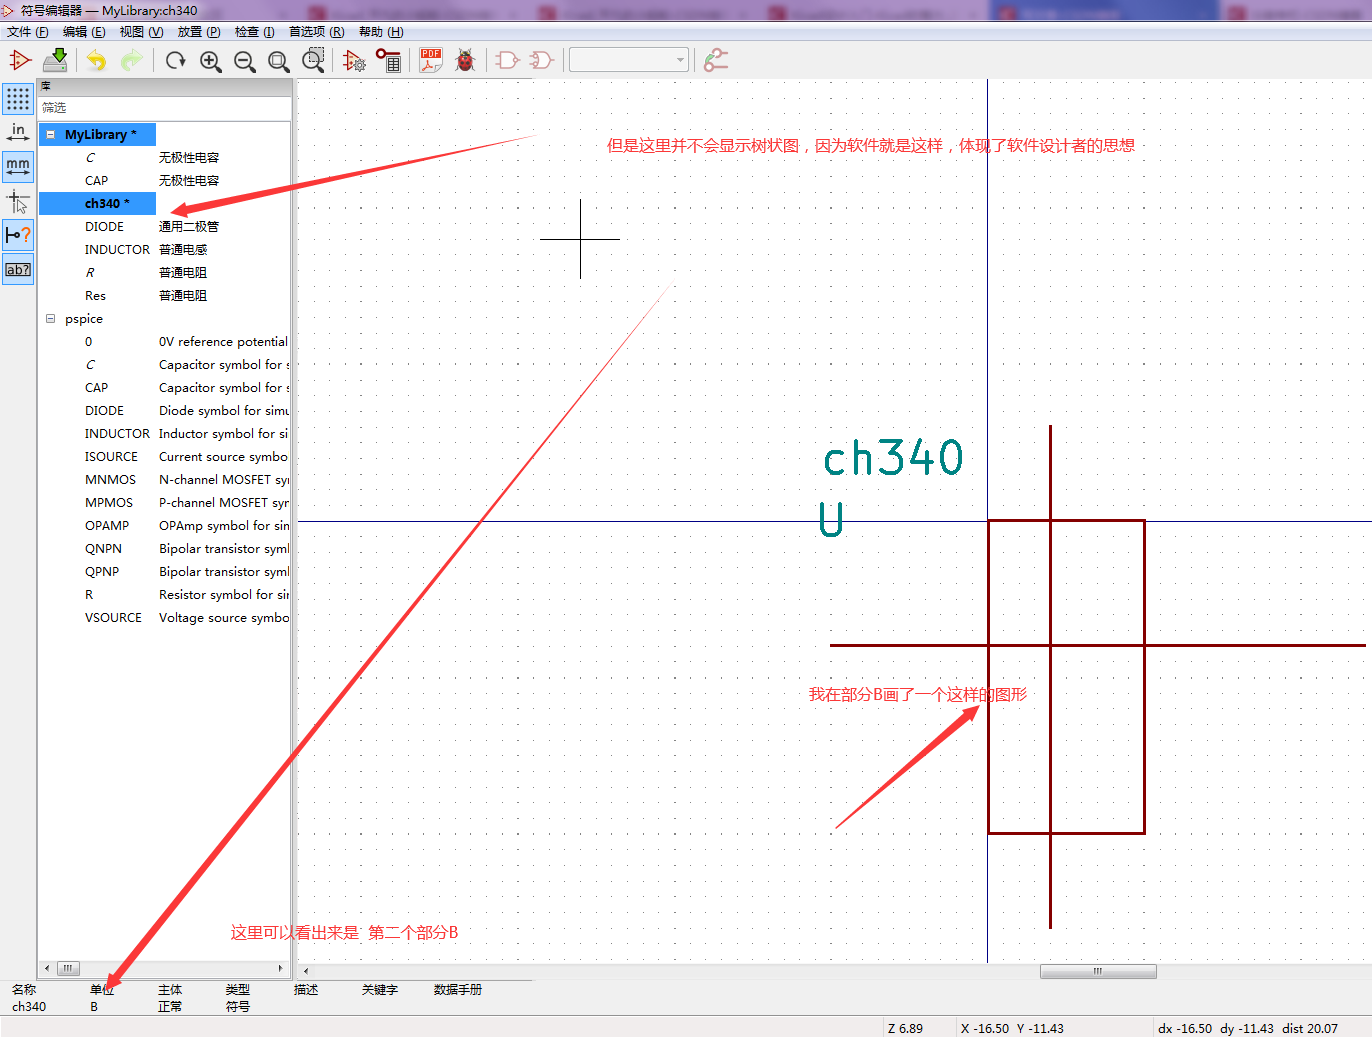Screen dimensions: 1372x1037
Task: Click the 筛选 filter input field
Action: point(165,107)
